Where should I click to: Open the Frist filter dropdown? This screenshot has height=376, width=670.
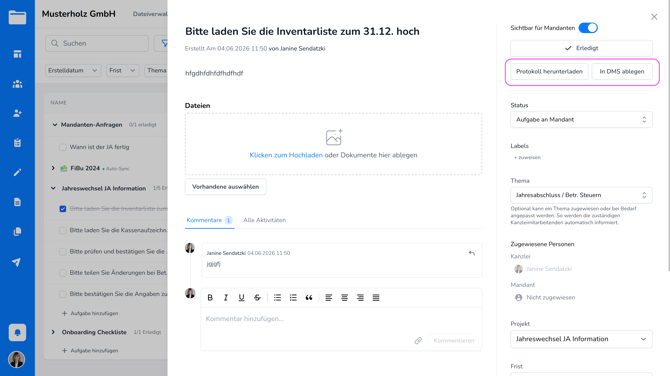click(x=122, y=70)
